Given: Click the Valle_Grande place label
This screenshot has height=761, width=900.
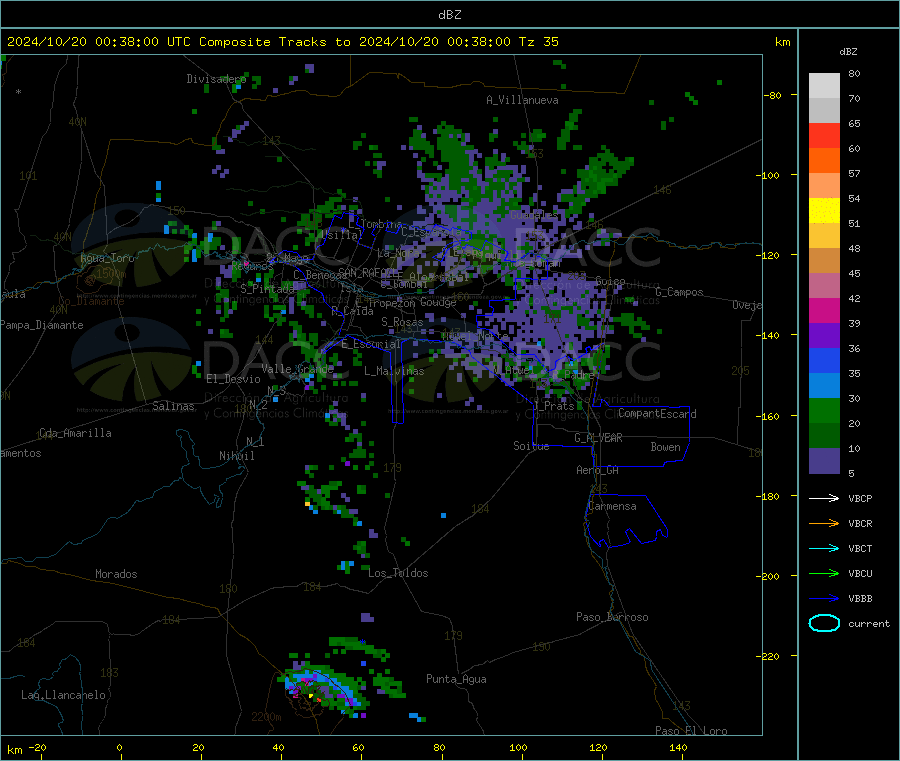Looking at the screenshot, I should (x=297, y=369).
